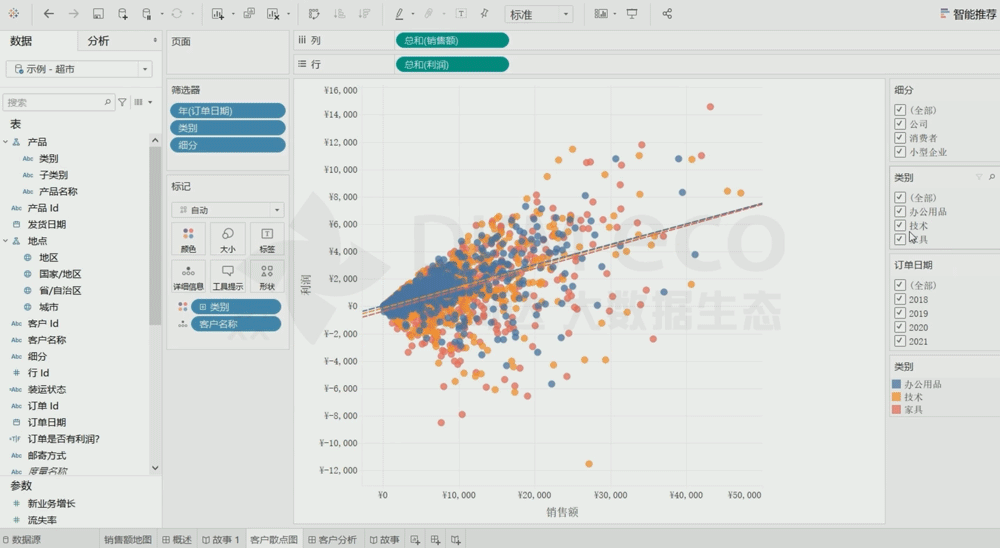
Task: Click the 技术 orange legend color swatch
Action: [897, 397]
